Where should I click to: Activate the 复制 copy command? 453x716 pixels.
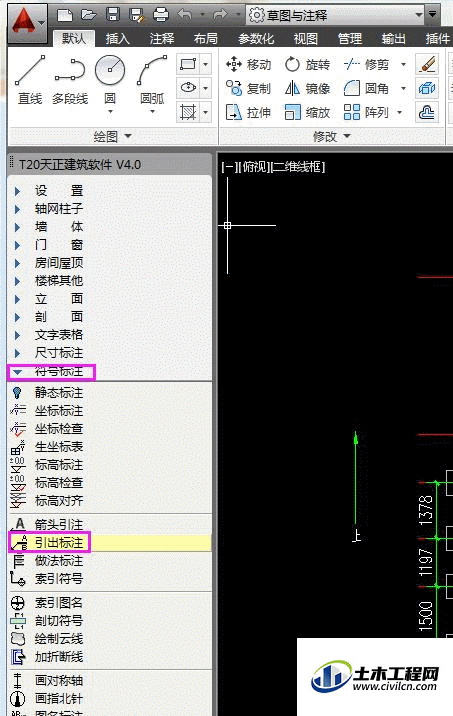pyautogui.click(x=248, y=88)
